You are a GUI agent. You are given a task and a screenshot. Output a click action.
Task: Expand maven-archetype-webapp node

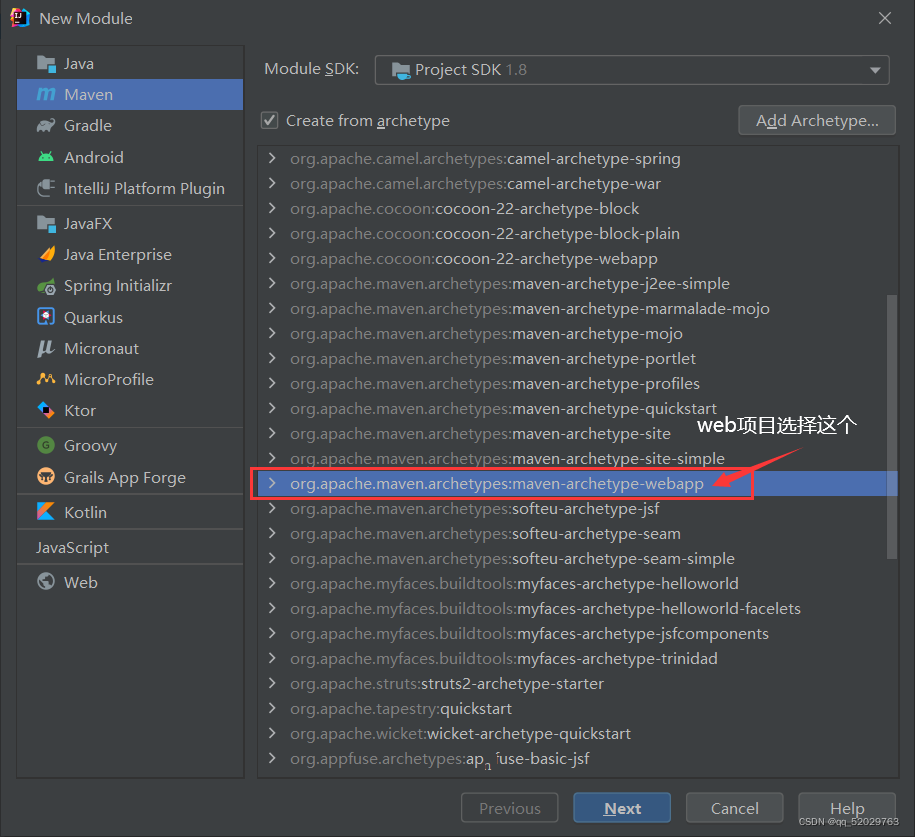coord(272,483)
